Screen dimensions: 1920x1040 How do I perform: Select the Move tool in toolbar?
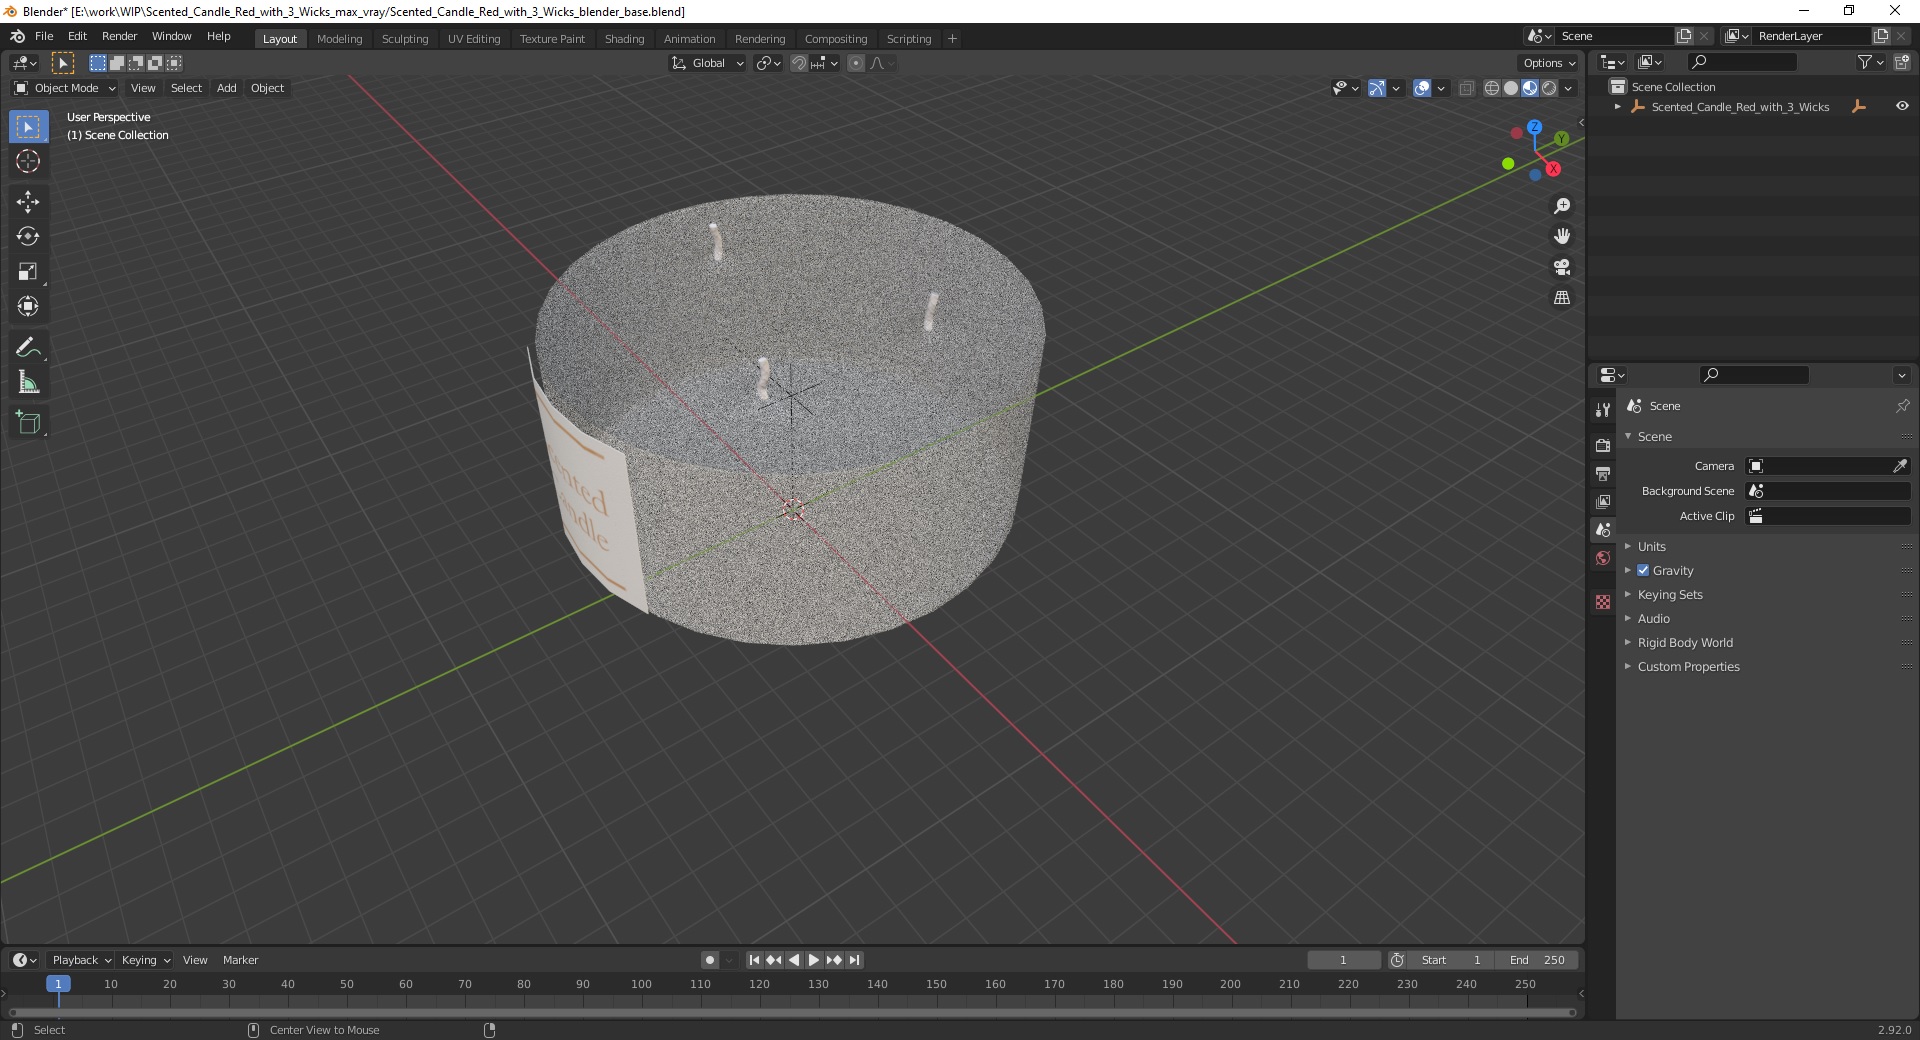28,202
